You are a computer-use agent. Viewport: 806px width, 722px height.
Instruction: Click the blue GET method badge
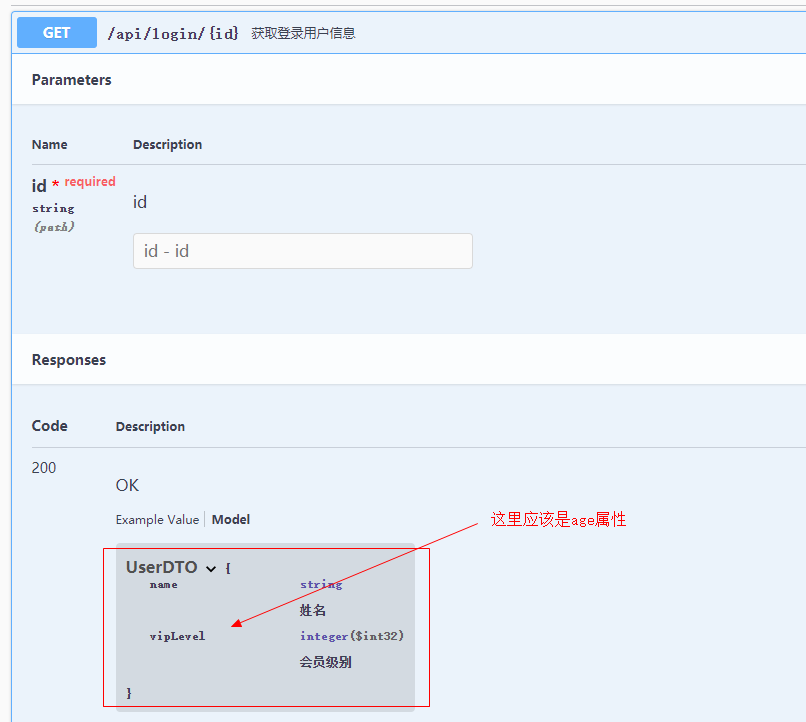tap(57, 33)
